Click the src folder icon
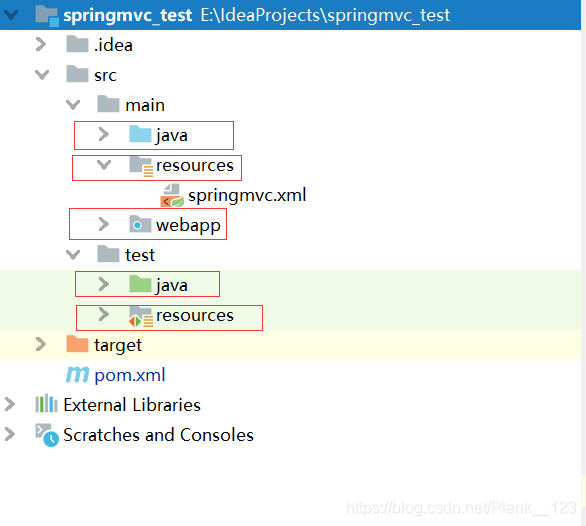Viewport: 586px width, 526px height. pos(77,74)
